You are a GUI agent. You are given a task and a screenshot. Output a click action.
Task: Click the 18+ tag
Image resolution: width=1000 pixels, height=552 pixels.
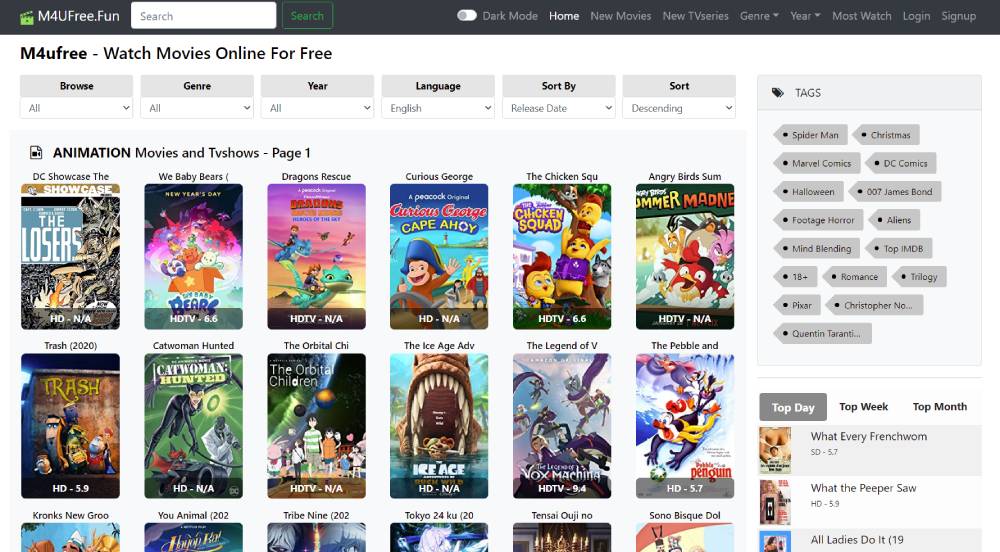(x=795, y=277)
